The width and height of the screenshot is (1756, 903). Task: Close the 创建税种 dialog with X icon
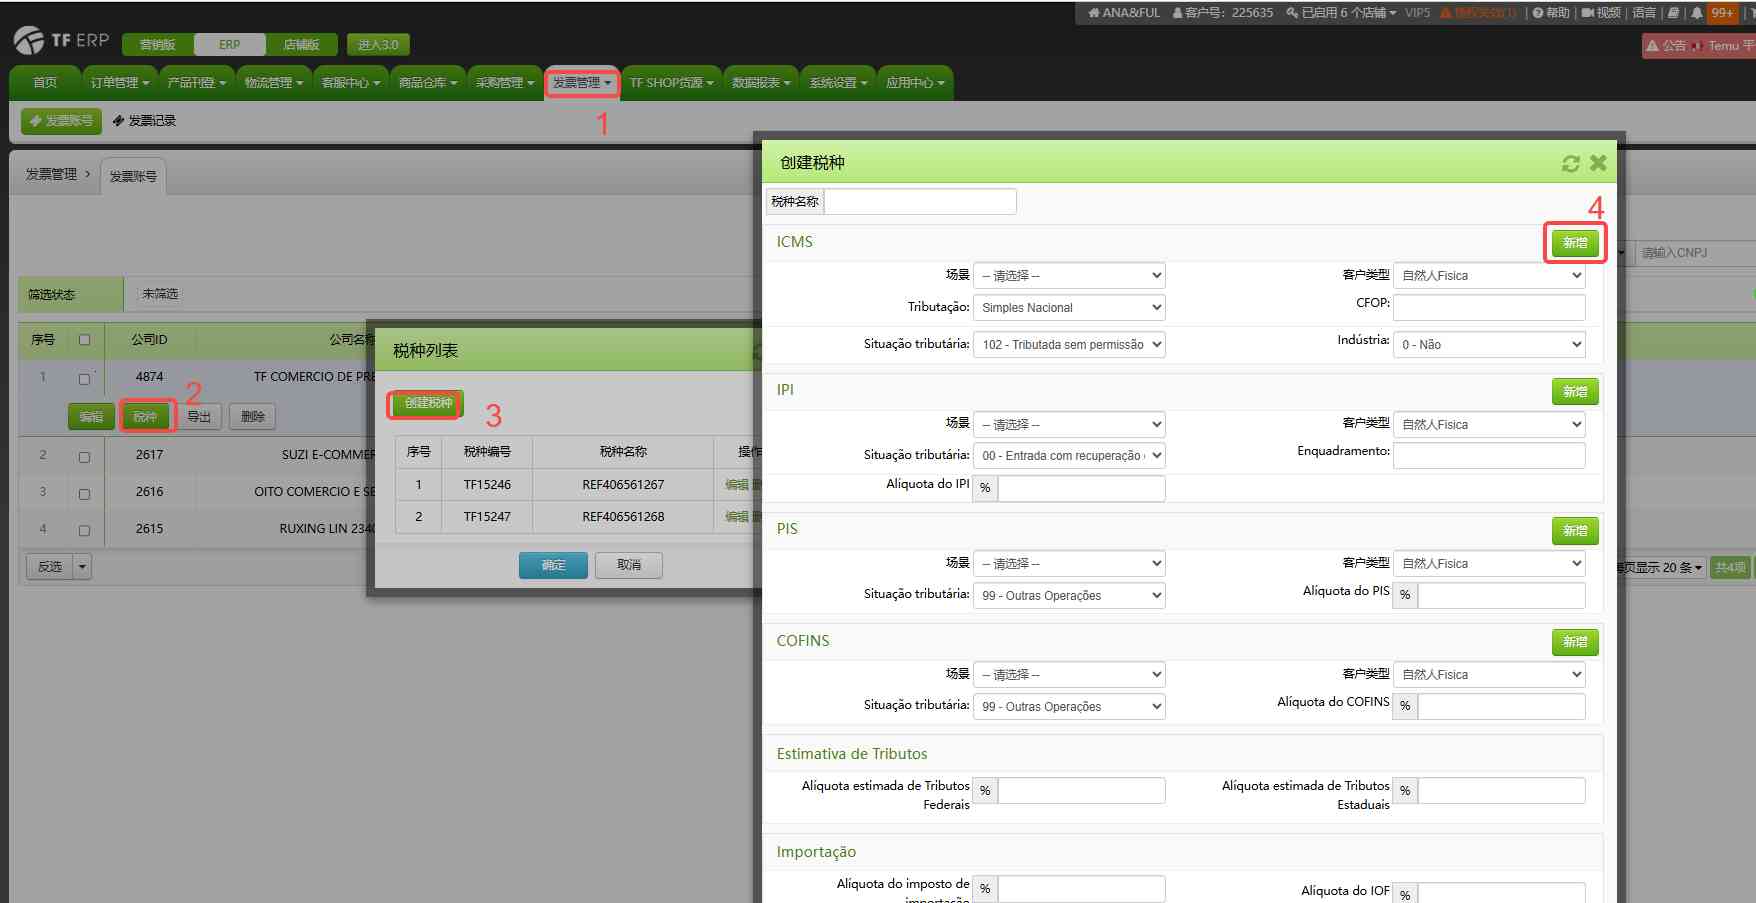click(x=1598, y=163)
